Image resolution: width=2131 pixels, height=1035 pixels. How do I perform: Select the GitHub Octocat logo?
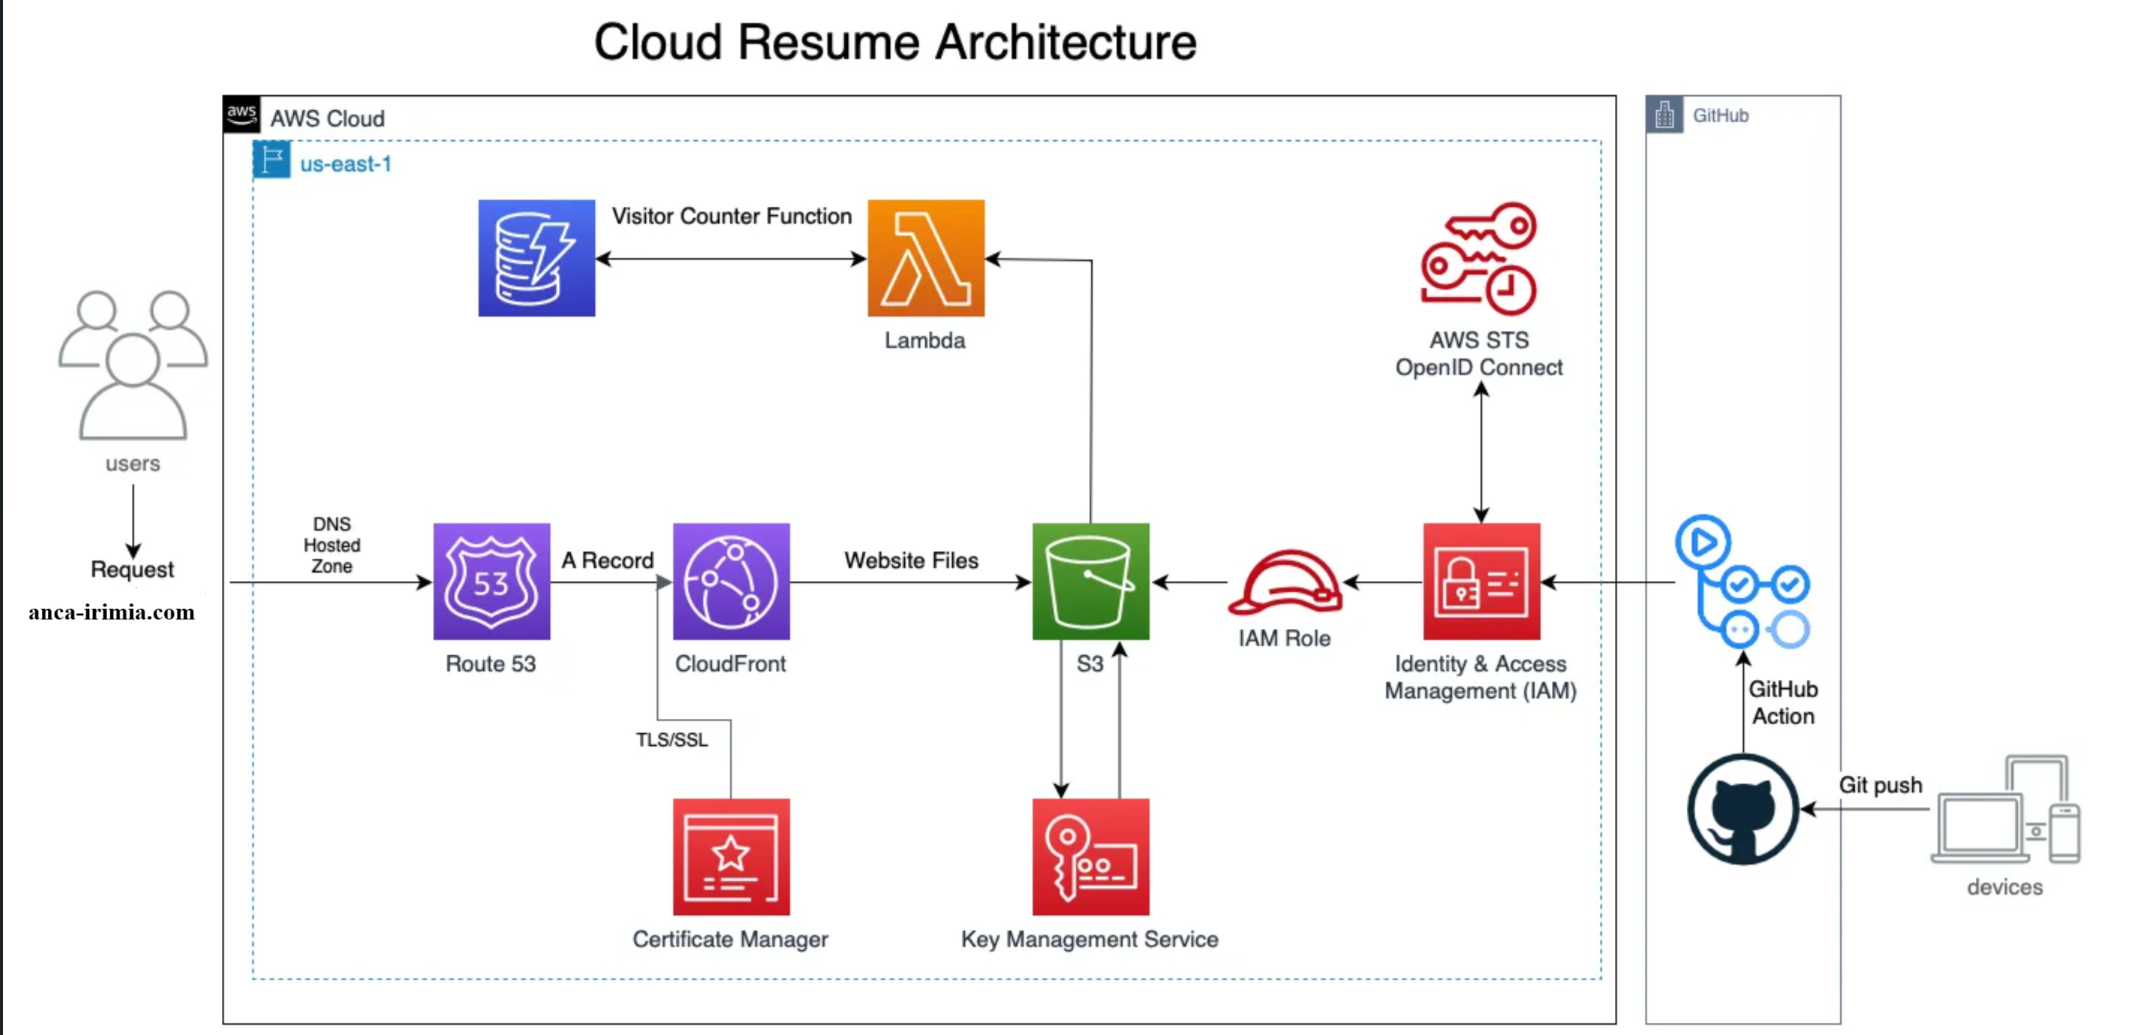pos(1743,809)
